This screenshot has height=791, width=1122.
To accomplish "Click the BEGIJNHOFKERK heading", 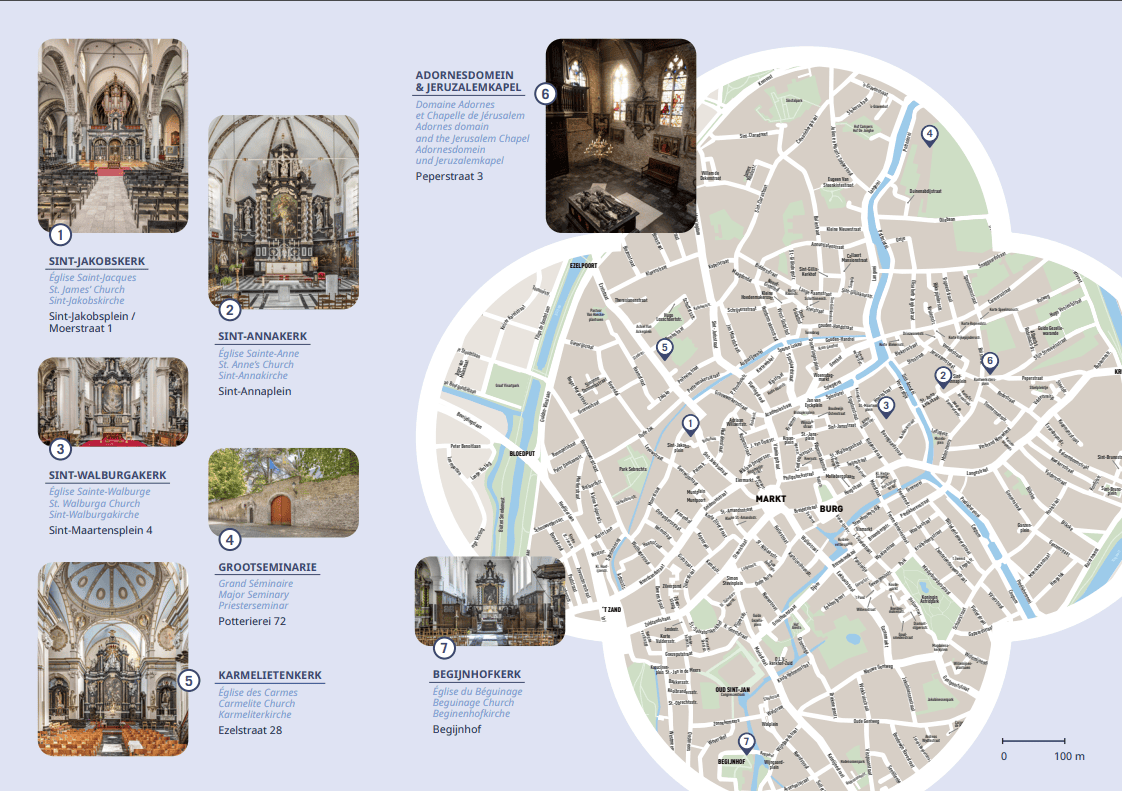I will pos(477,674).
